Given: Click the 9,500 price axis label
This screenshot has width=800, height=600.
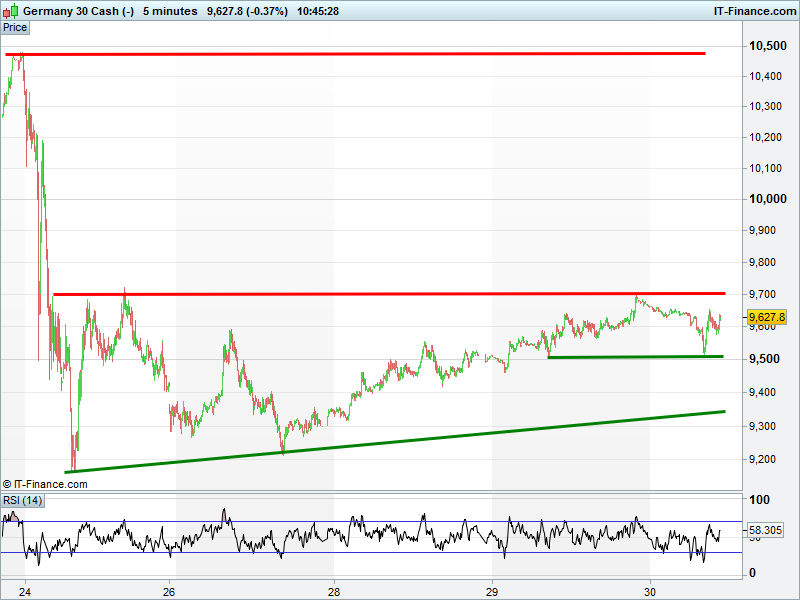Looking at the screenshot, I should tap(764, 359).
